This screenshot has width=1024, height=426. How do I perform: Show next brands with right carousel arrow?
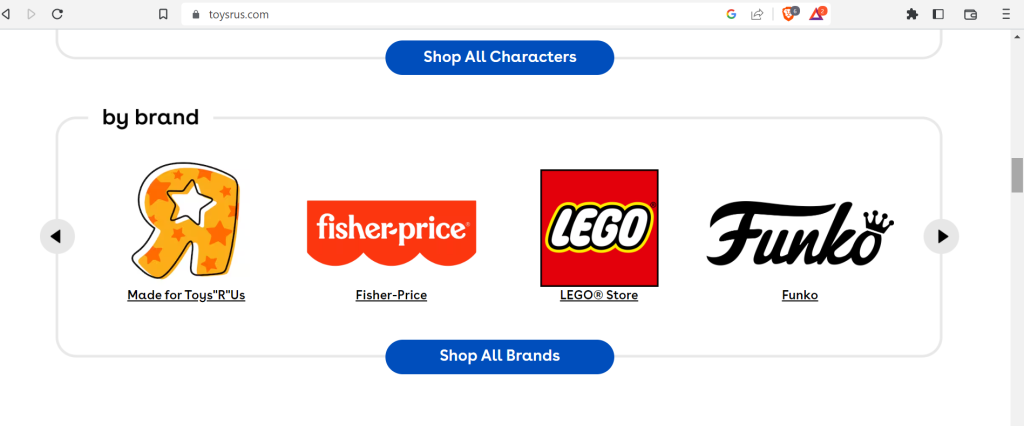[x=941, y=236]
